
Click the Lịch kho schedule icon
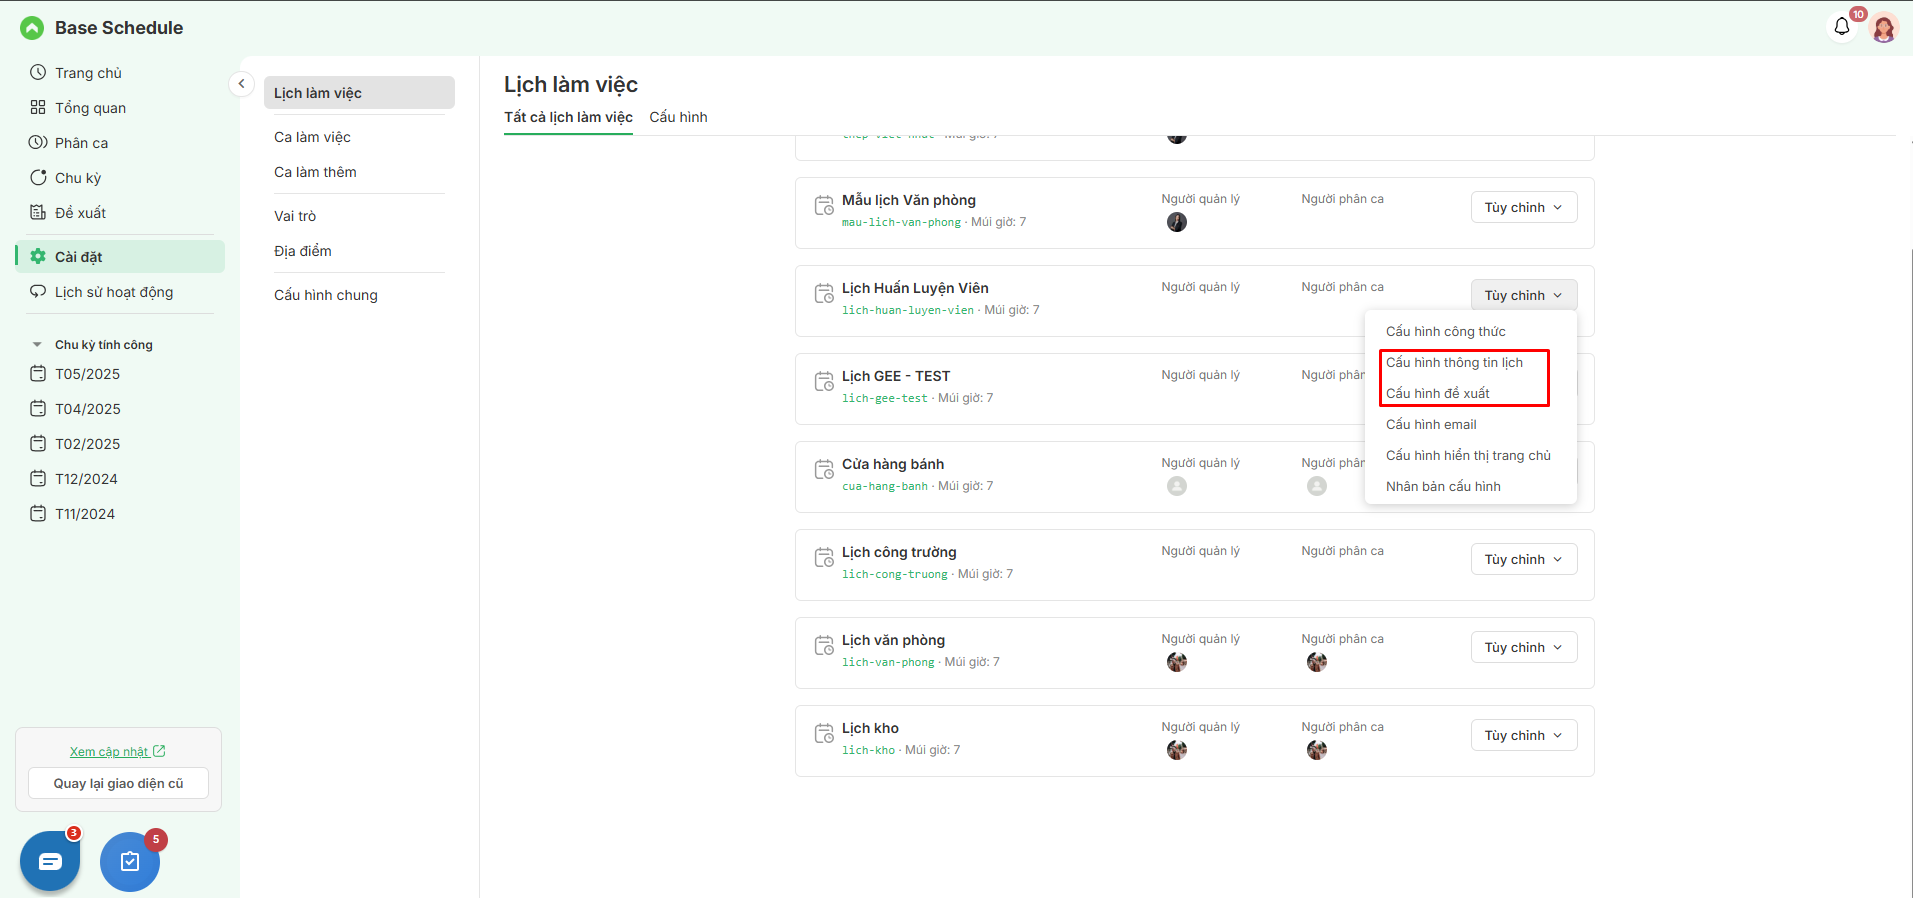[824, 734]
